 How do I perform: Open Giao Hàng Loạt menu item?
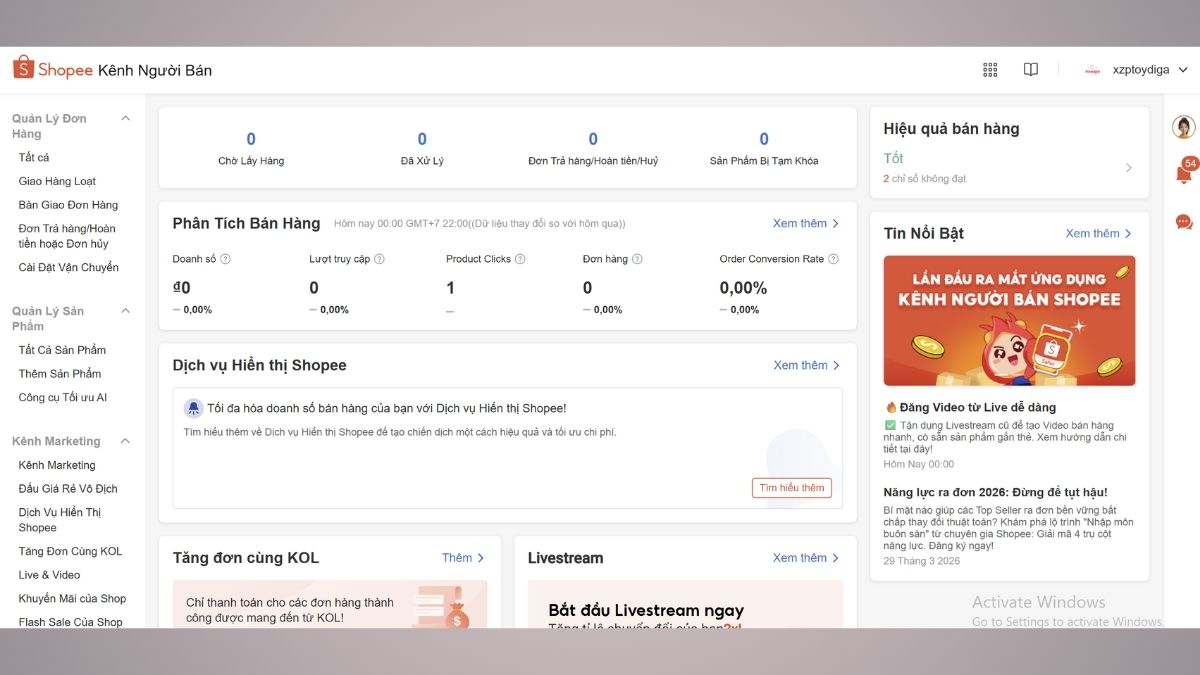(57, 181)
